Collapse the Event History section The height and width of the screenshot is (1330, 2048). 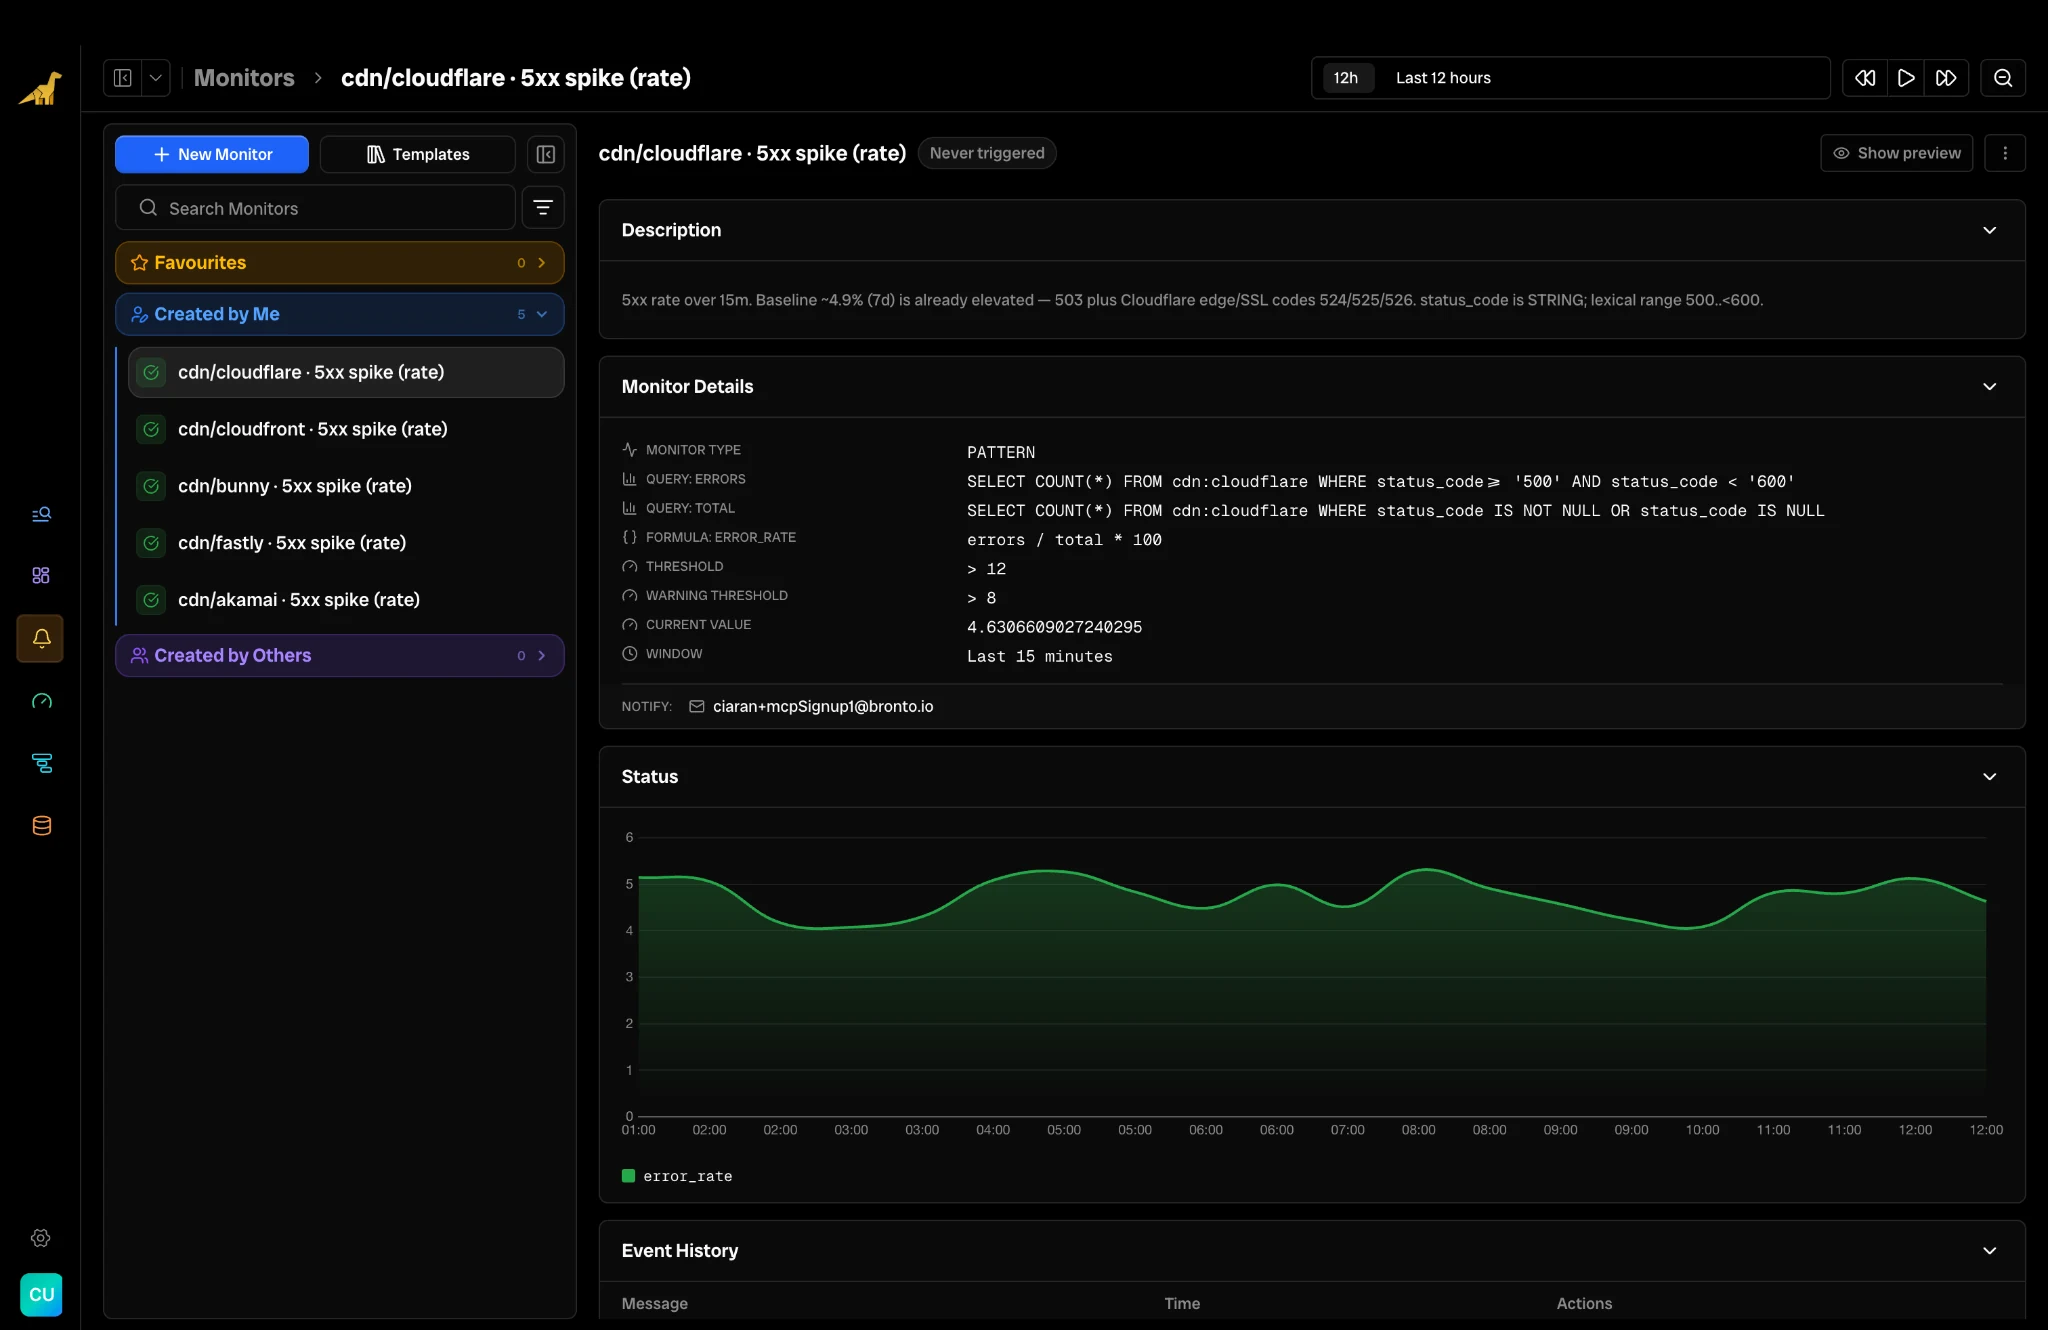point(1990,1250)
